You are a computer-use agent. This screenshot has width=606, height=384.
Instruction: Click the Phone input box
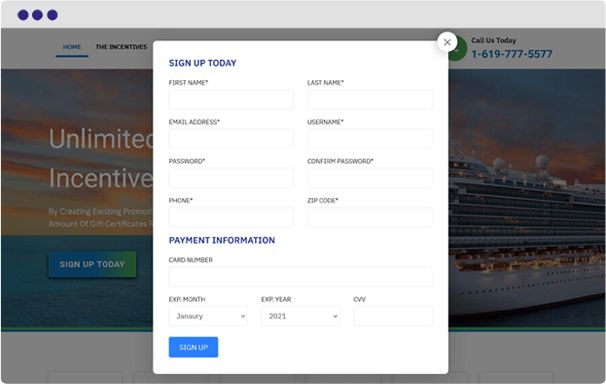(231, 217)
